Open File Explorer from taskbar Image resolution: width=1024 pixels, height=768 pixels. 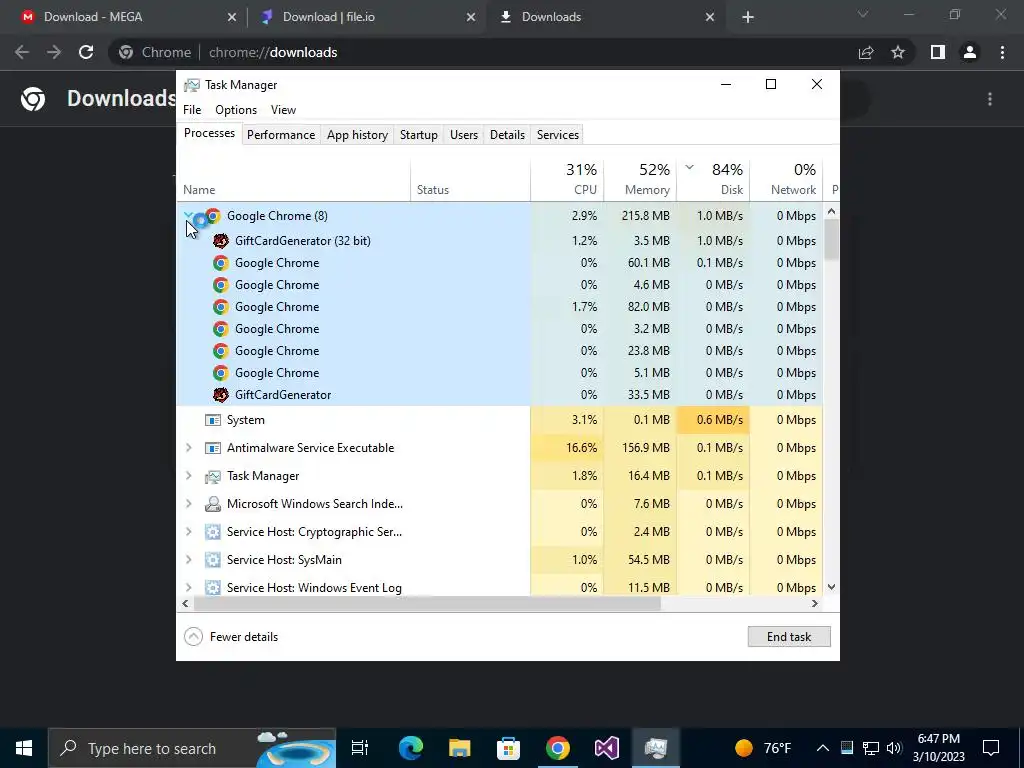click(x=460, y=748)
